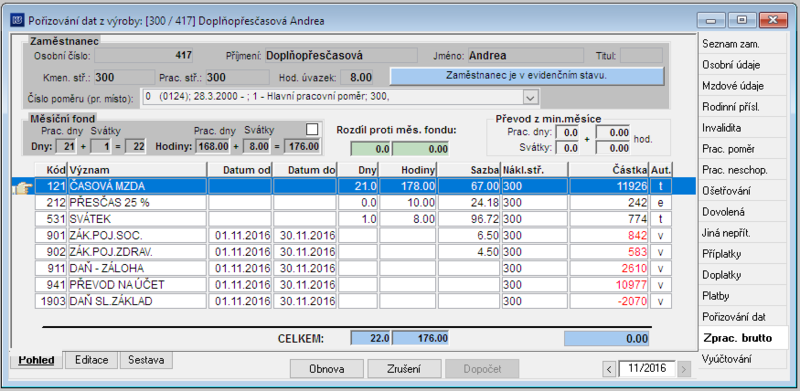
Task: Click the Prac. stř. field
Action: pyautogui.click(x=238, y=77)
